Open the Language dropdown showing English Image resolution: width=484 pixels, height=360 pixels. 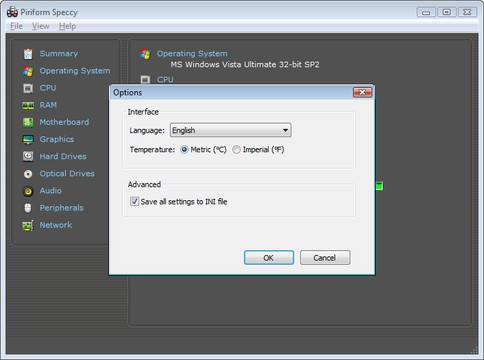click(x=230, y=130)
